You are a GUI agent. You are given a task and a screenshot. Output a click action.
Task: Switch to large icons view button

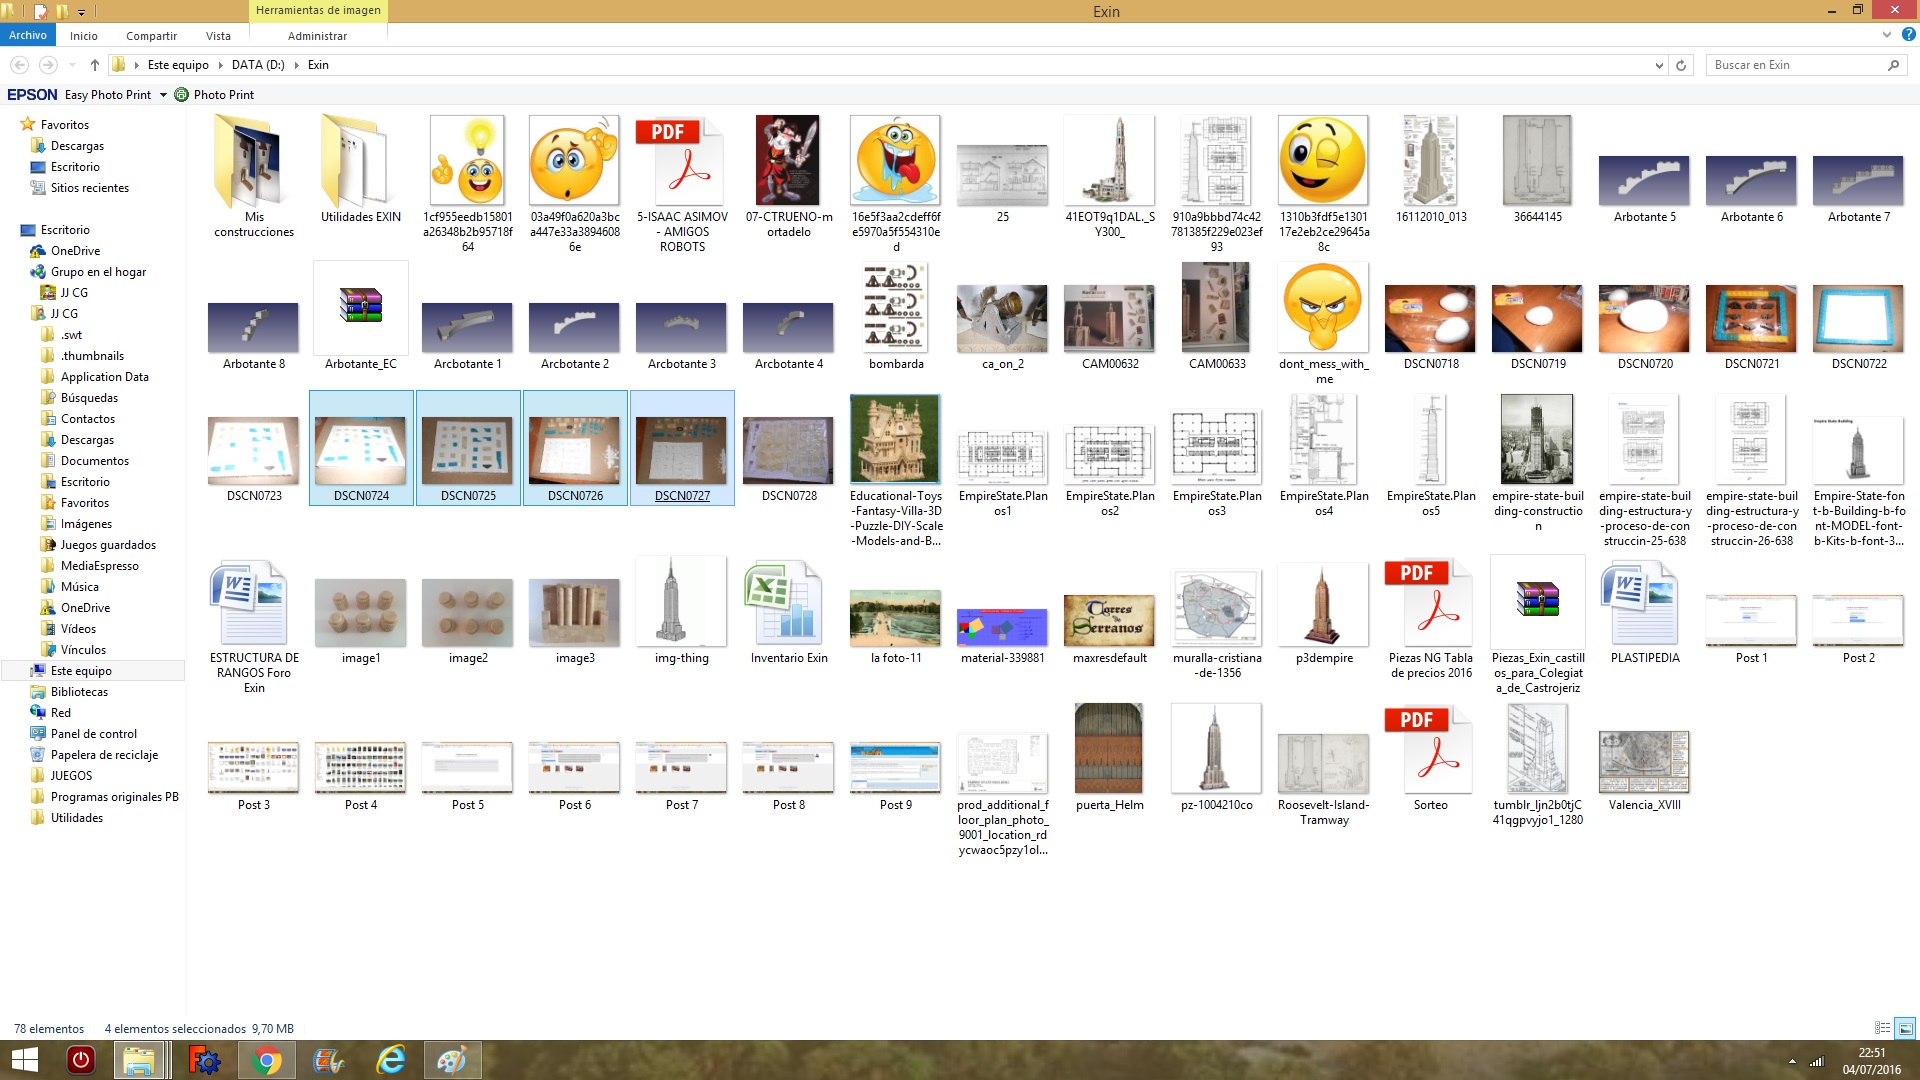[x=1905, y=1028]
